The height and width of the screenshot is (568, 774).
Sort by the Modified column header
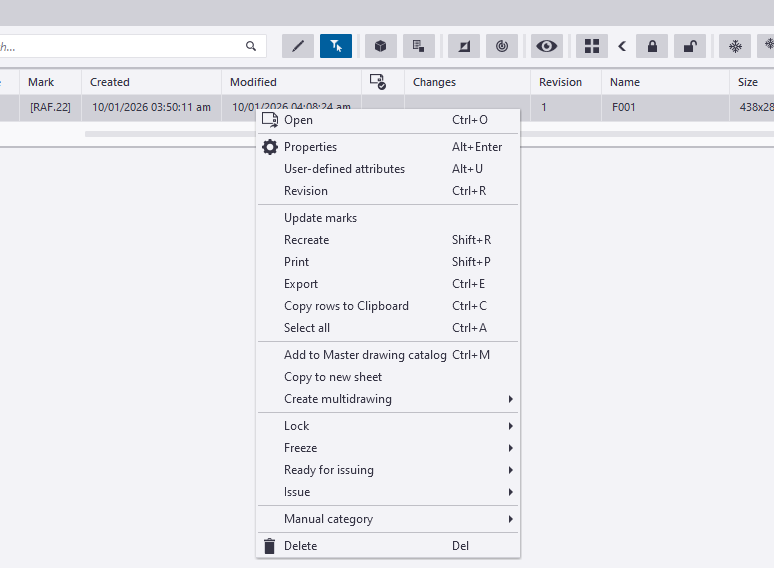click(x=291, y=82)
